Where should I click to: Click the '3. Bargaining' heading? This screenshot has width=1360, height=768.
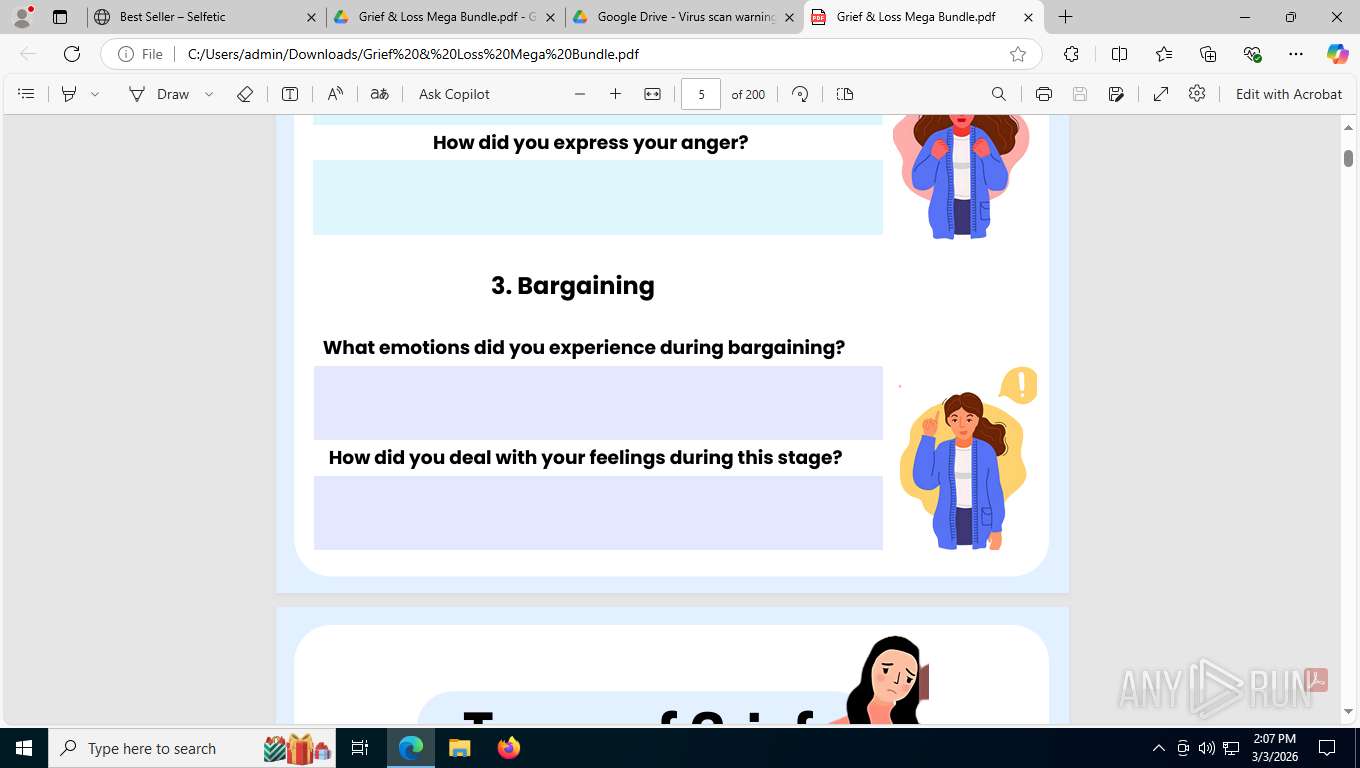573,286
